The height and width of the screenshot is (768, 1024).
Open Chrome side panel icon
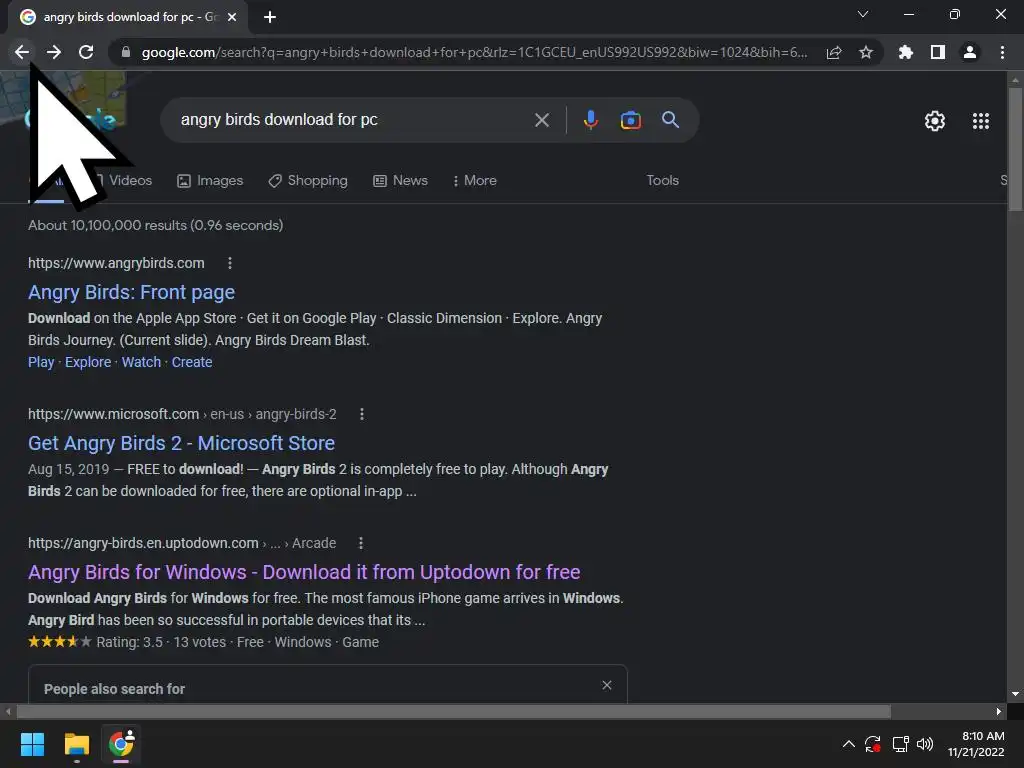[x=938, y=52]
